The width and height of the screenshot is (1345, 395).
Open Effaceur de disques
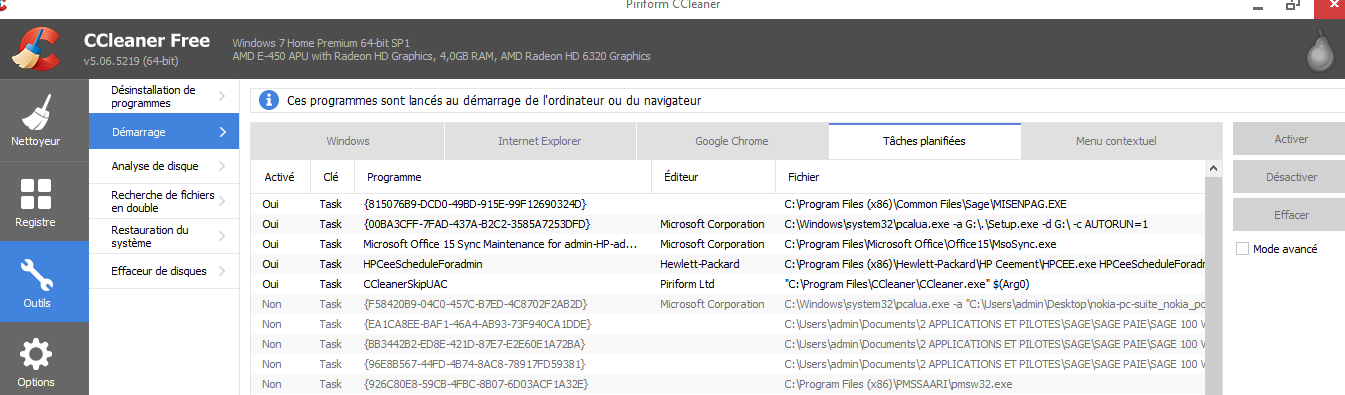(164, 271)
